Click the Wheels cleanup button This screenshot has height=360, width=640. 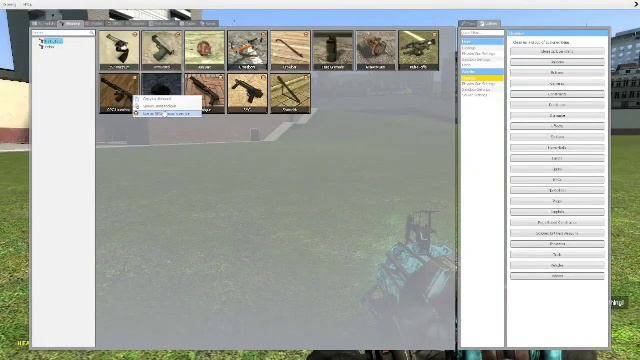[x=557, y=276]
